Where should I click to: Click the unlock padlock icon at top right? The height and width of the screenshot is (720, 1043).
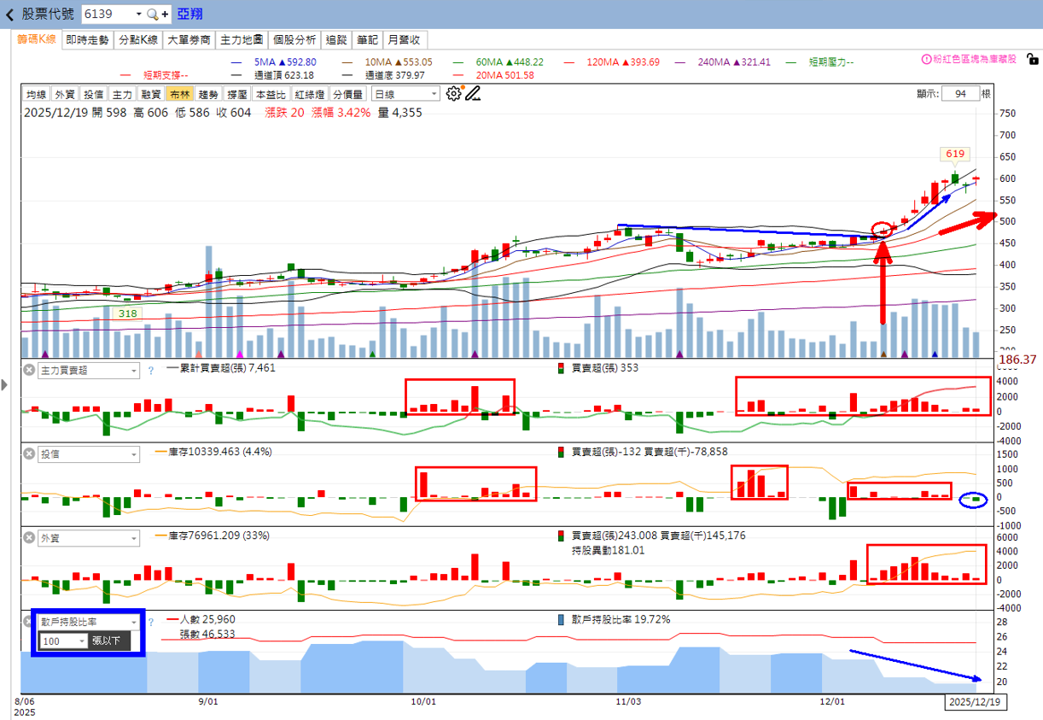click(x=1032, y=59)
